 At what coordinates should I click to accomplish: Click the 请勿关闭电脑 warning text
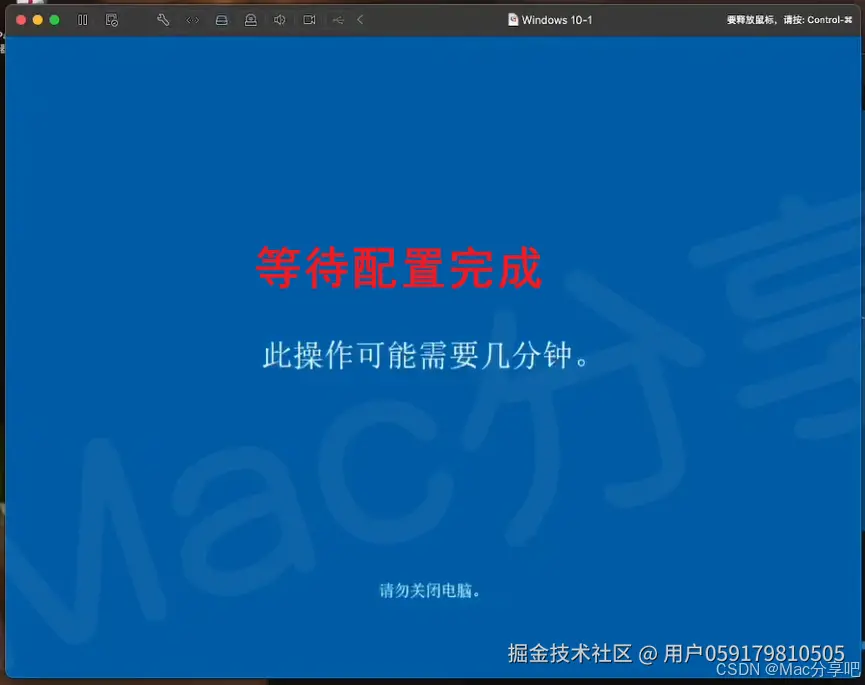tap(429, 590)
